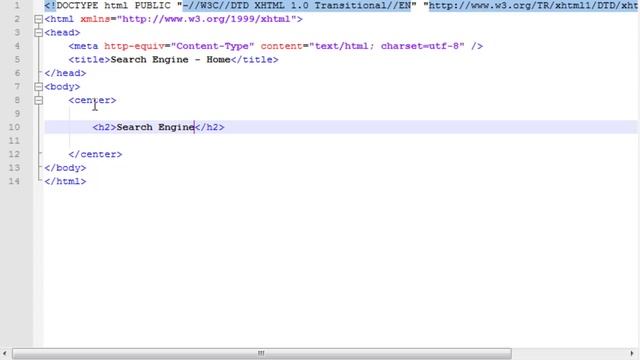Viewport: 640px width, 360px height.
Task: Collapse the html tag fold on line 2
Action: click(38, 19)
